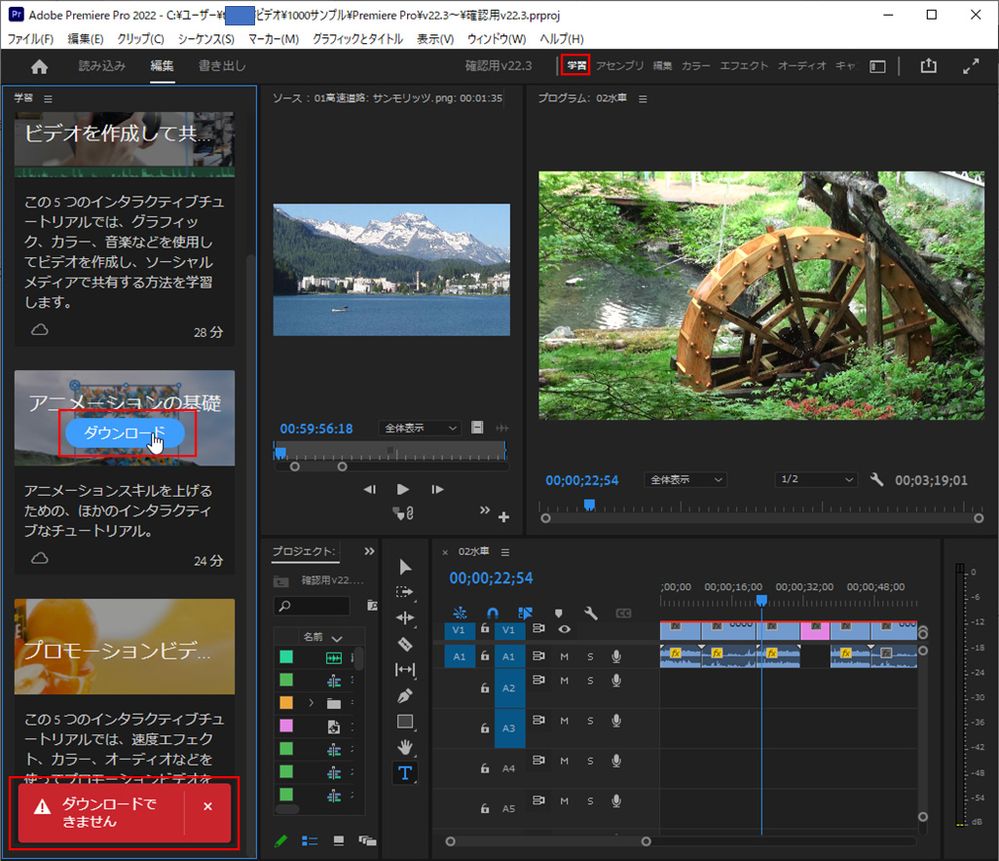
Task: Open the Program monitor 全体表示 zoom dropdown
Action: click(685, 479)
